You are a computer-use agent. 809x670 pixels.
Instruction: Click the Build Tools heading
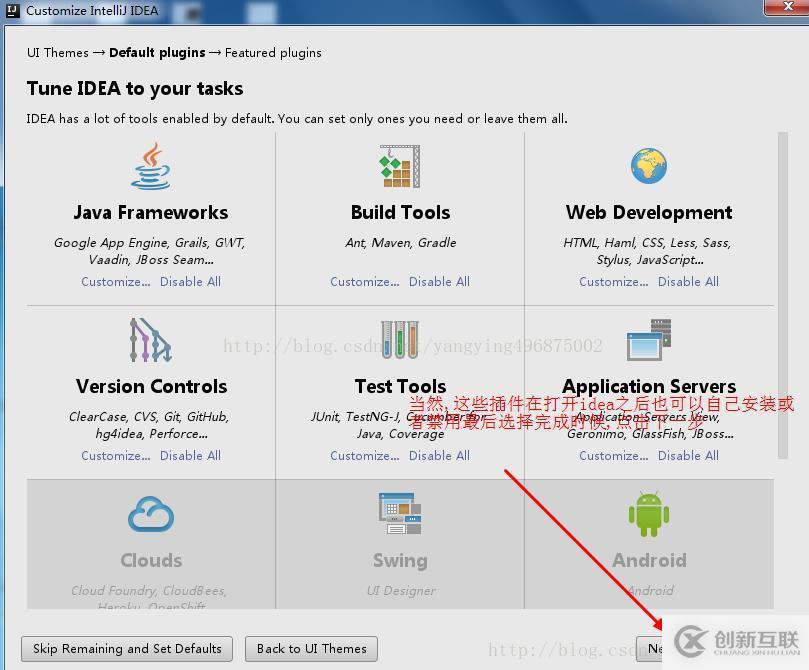pyautogui.click(x=400, y=213)
